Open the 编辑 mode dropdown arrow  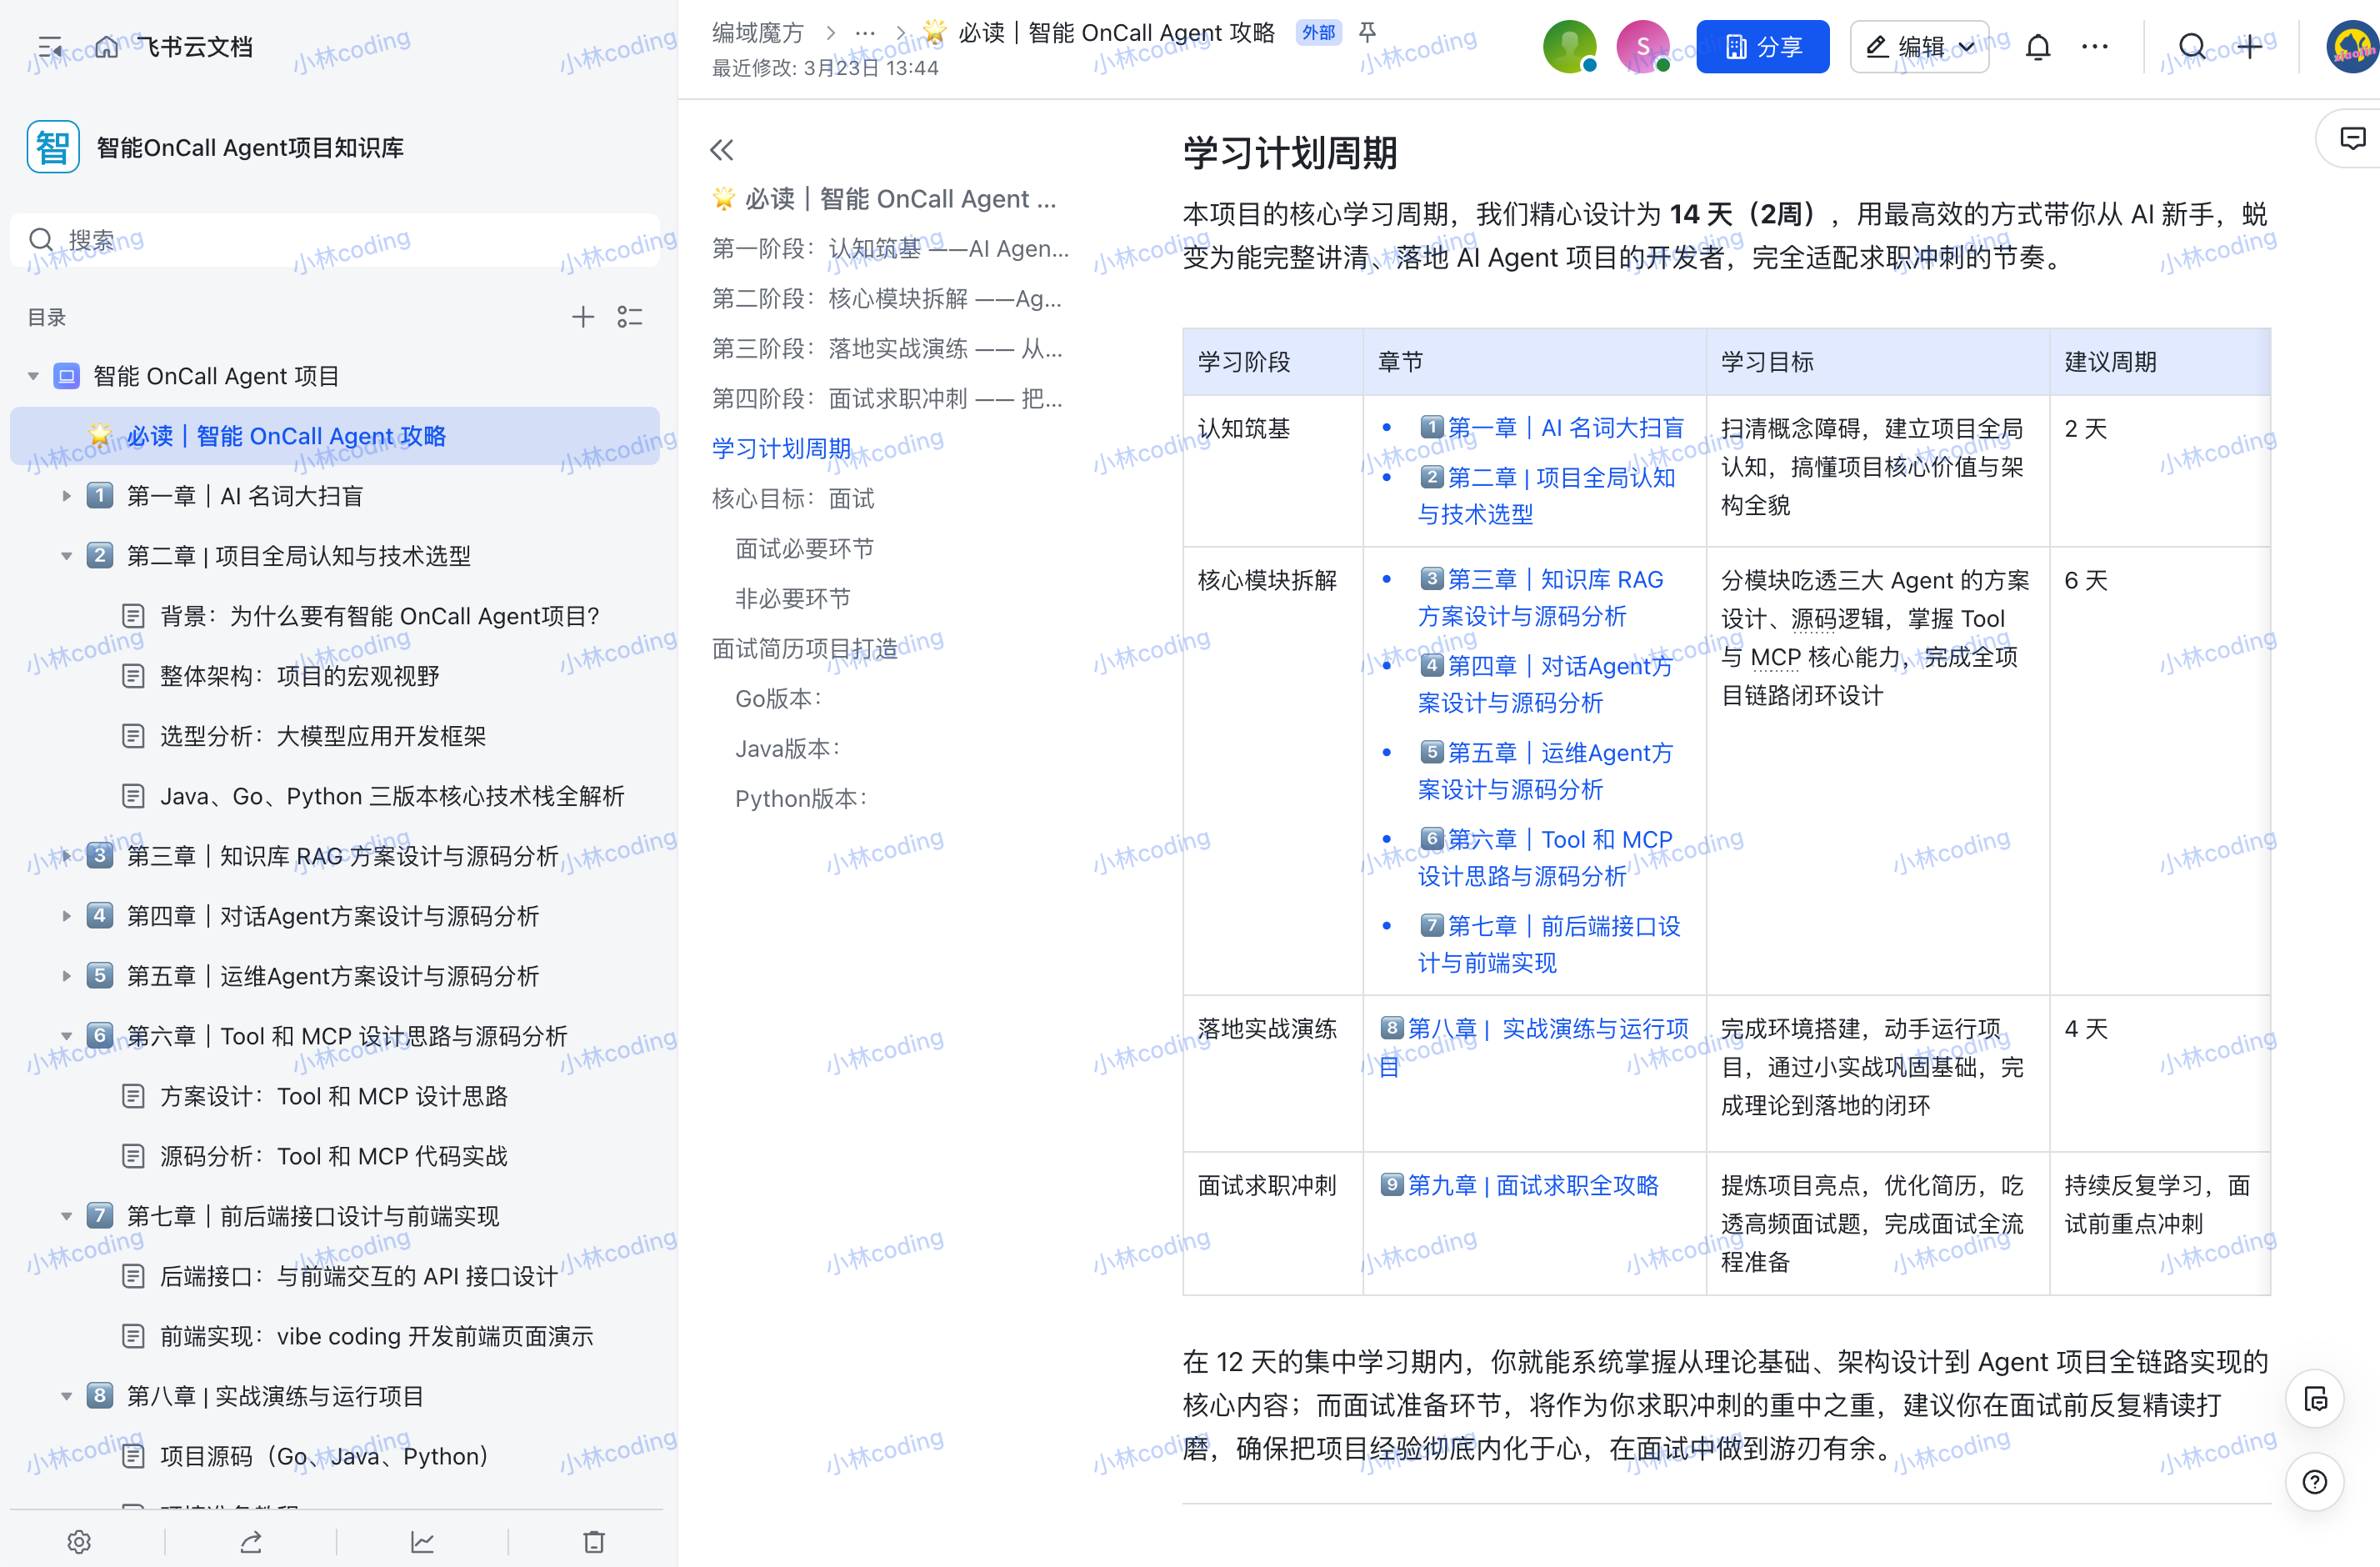click(x=1966, y=47)
